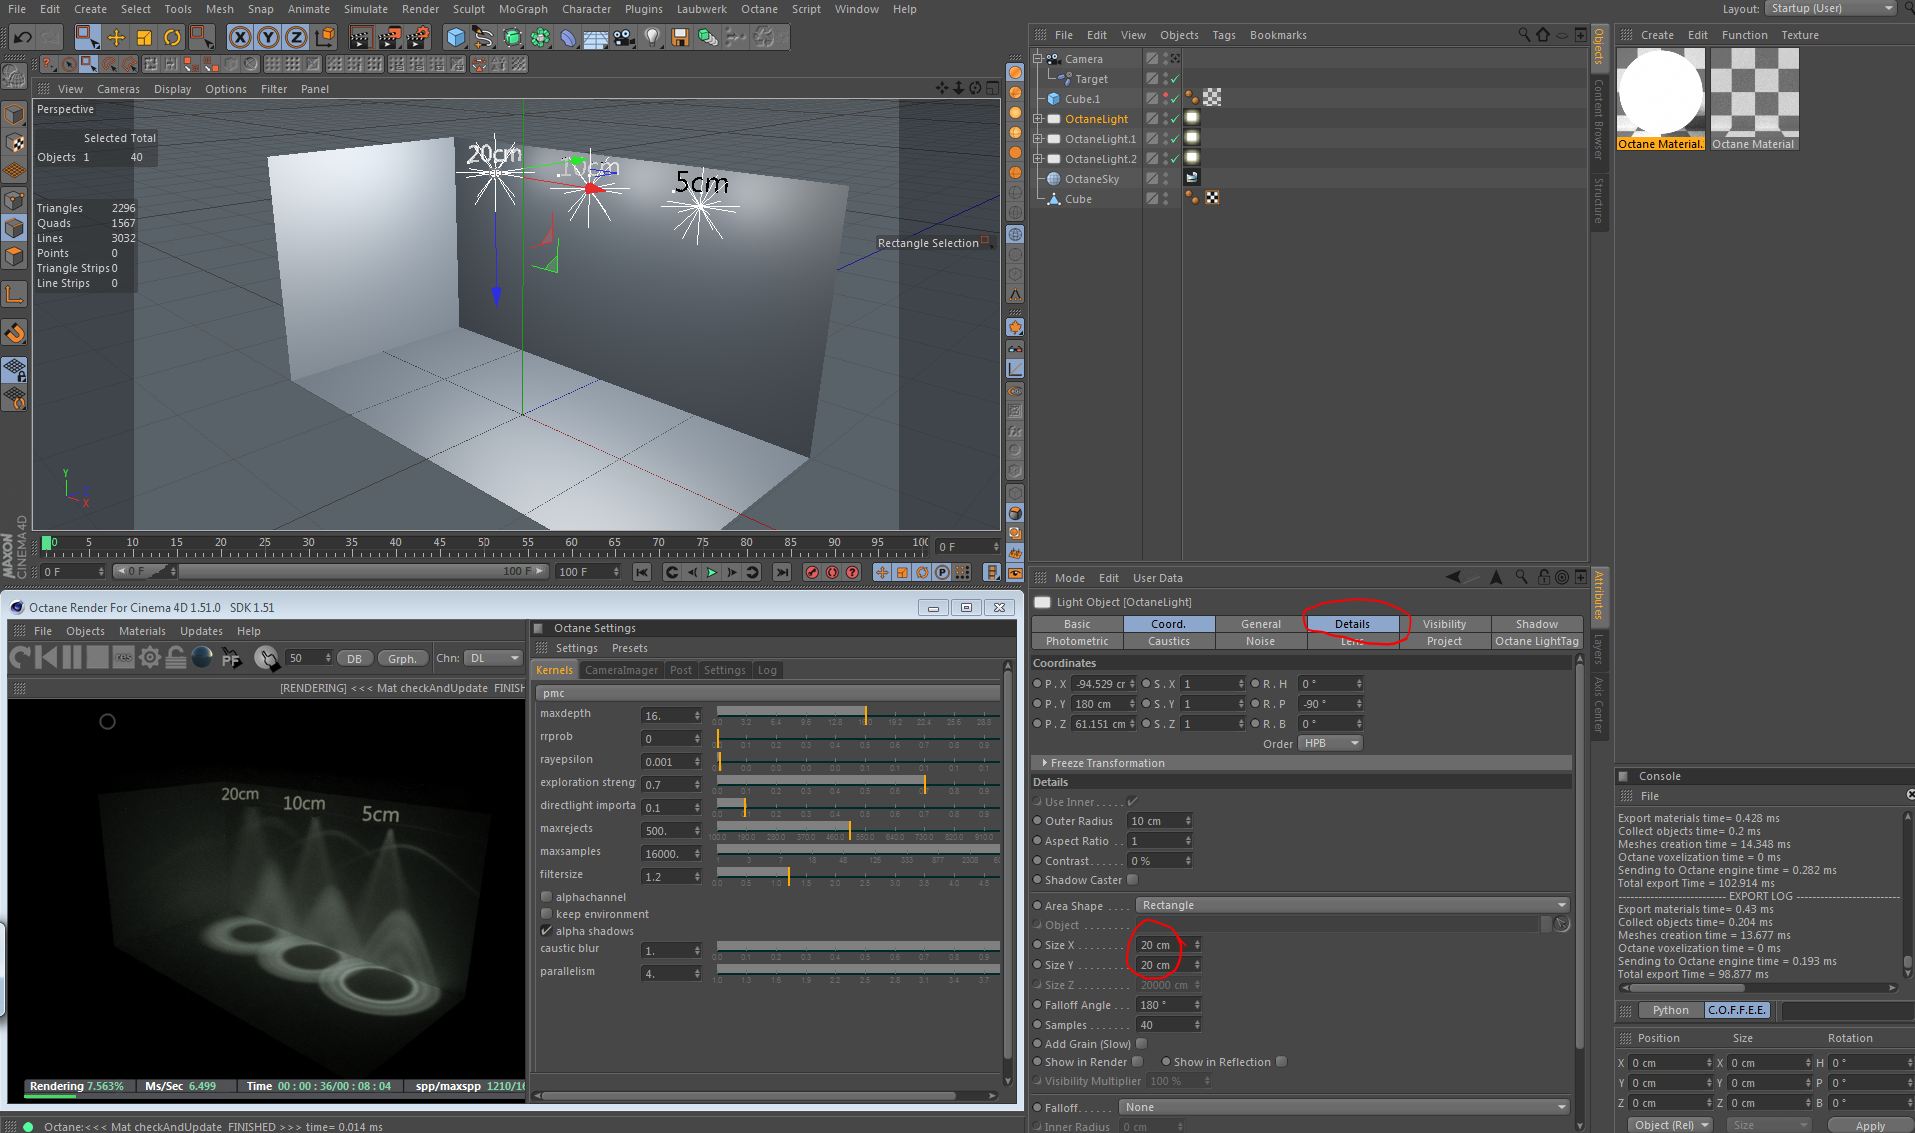Adjust the exploration strength slider
This screenshot has height=1133, width=1915.
pyautogui.click(x=858, y=785)
